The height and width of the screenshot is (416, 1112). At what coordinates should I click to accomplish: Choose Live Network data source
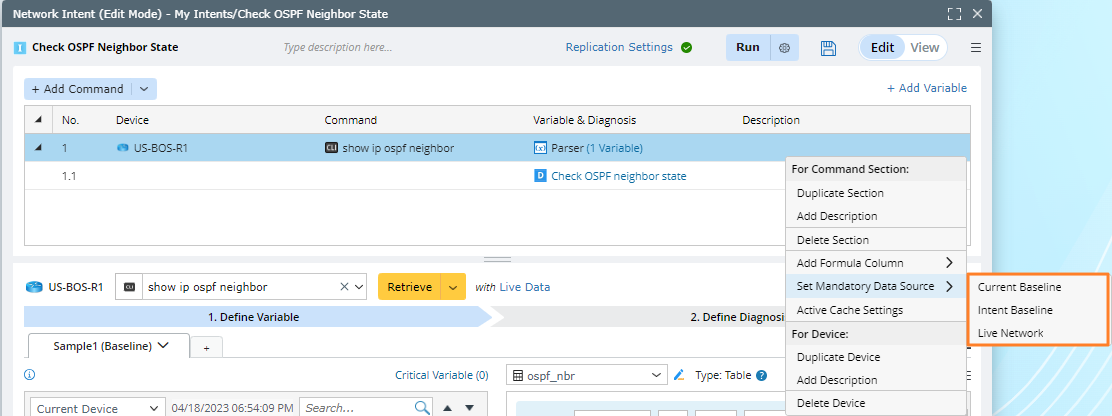tap(1010, 333)
